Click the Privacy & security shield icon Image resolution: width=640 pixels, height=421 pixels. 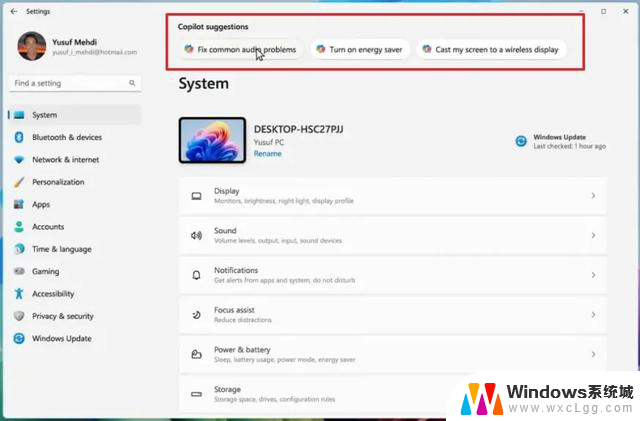pyautogui.click(x=19, y=316)
